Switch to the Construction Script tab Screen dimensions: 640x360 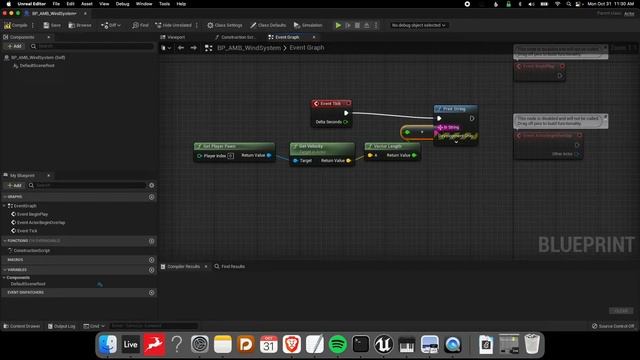(x=238, y=37)
